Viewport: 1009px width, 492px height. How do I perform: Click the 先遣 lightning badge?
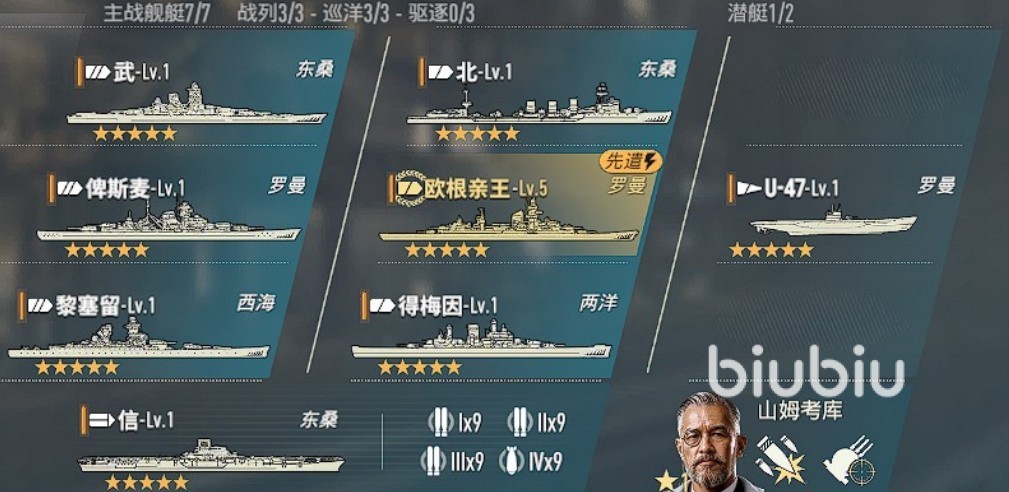pos(631,161)
